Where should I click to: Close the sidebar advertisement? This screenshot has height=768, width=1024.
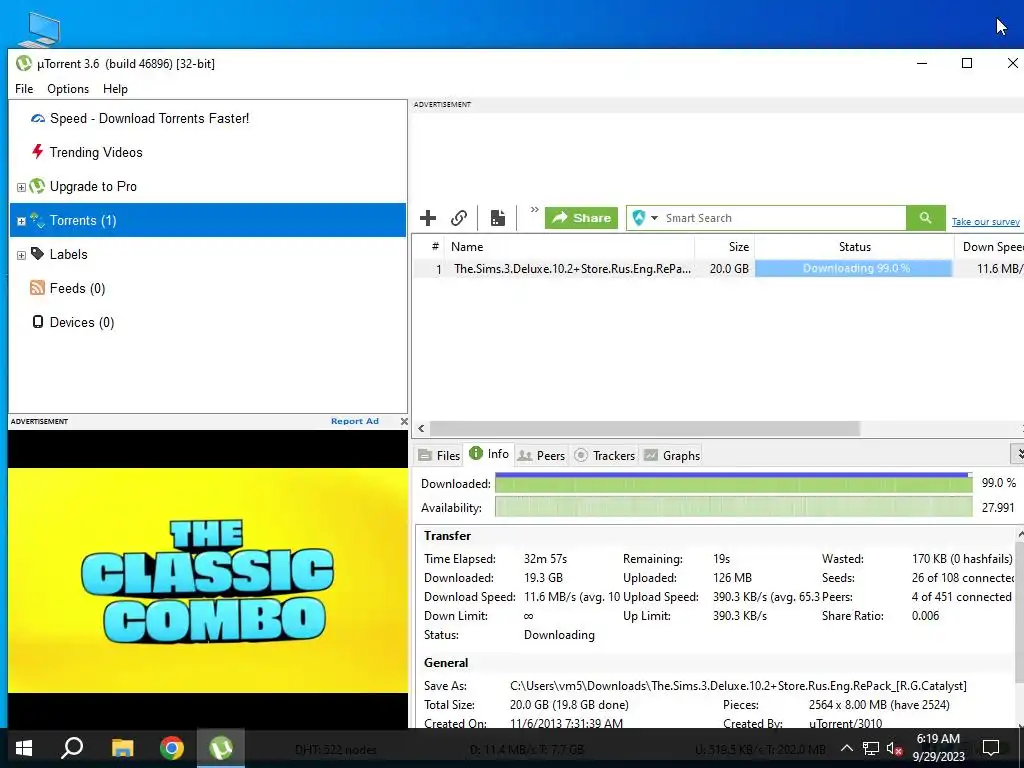[x=404, y=422]
